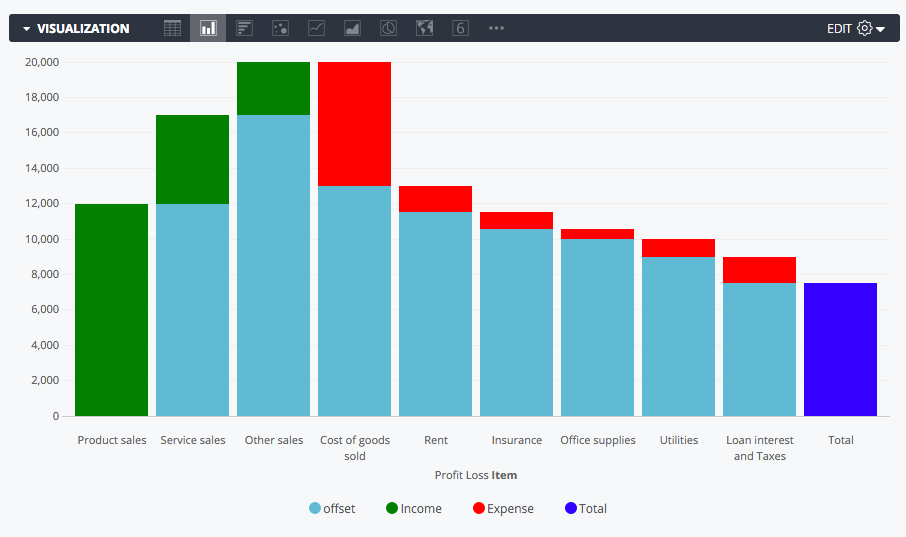Click the light blue offset legend dot

(315, 509)
